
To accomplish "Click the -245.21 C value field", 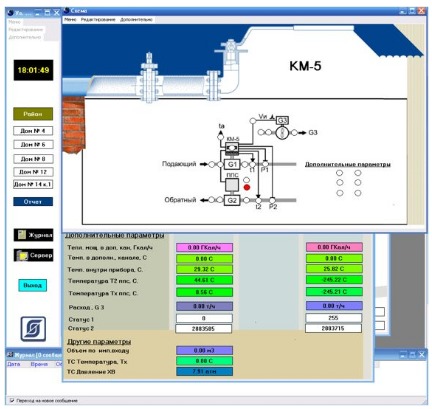I will coord(334,292).
